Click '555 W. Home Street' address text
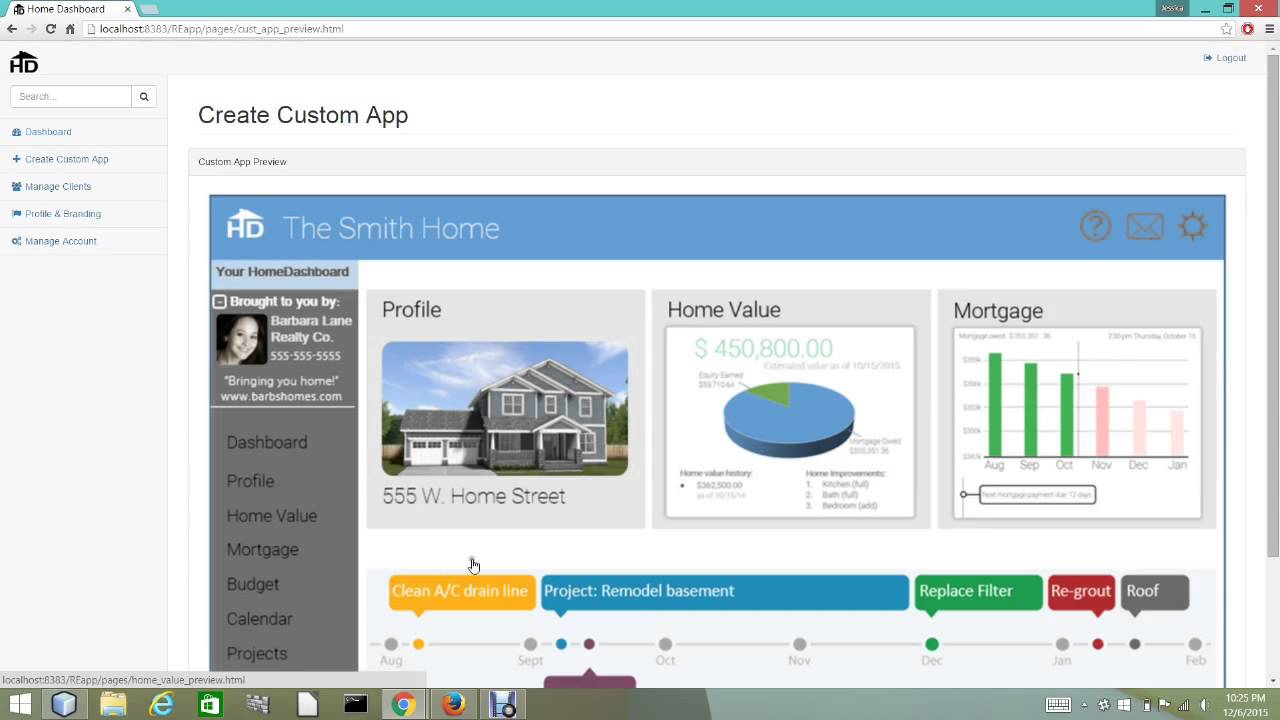This screenshot has width=1280, height=720. coord(474,496)
